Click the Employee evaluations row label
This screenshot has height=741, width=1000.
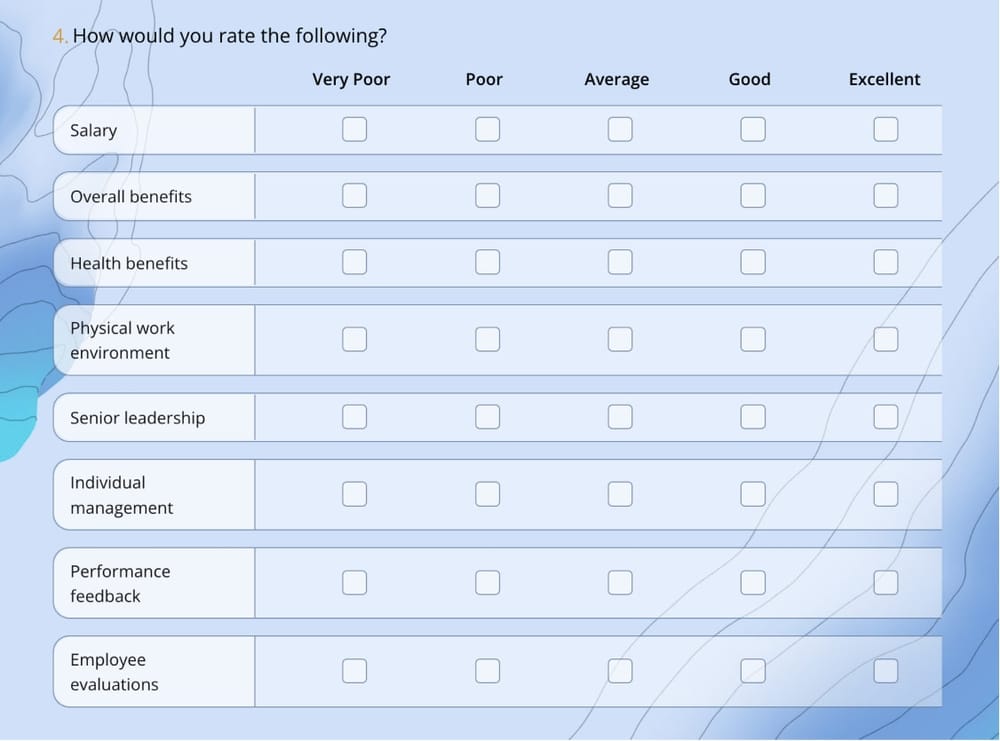[x=114, y=672]
